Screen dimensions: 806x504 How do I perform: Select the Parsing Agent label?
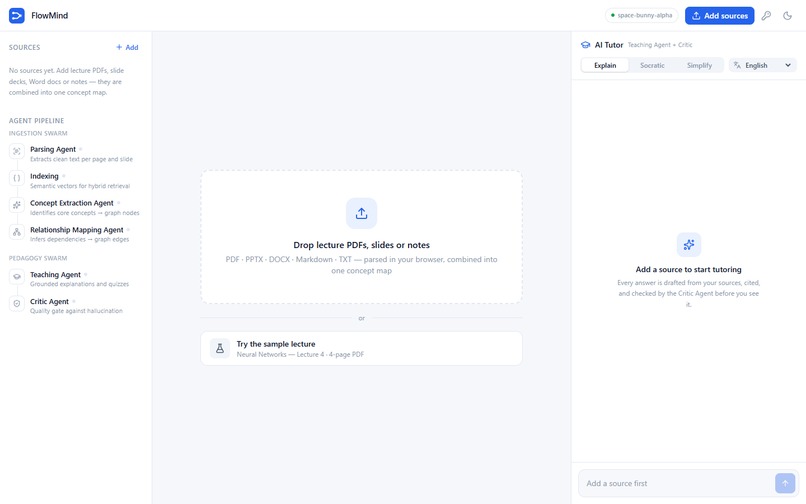53,149
